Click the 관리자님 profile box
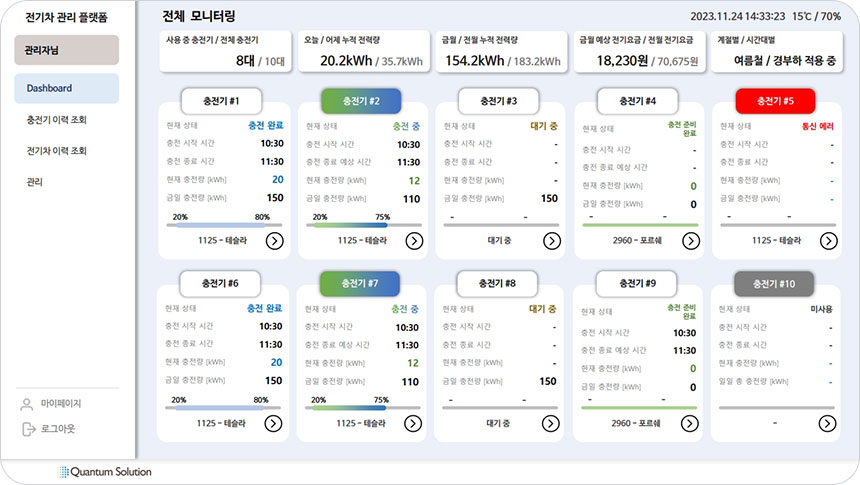This screenshot has width=860, height=485. [x=66, y=50]
